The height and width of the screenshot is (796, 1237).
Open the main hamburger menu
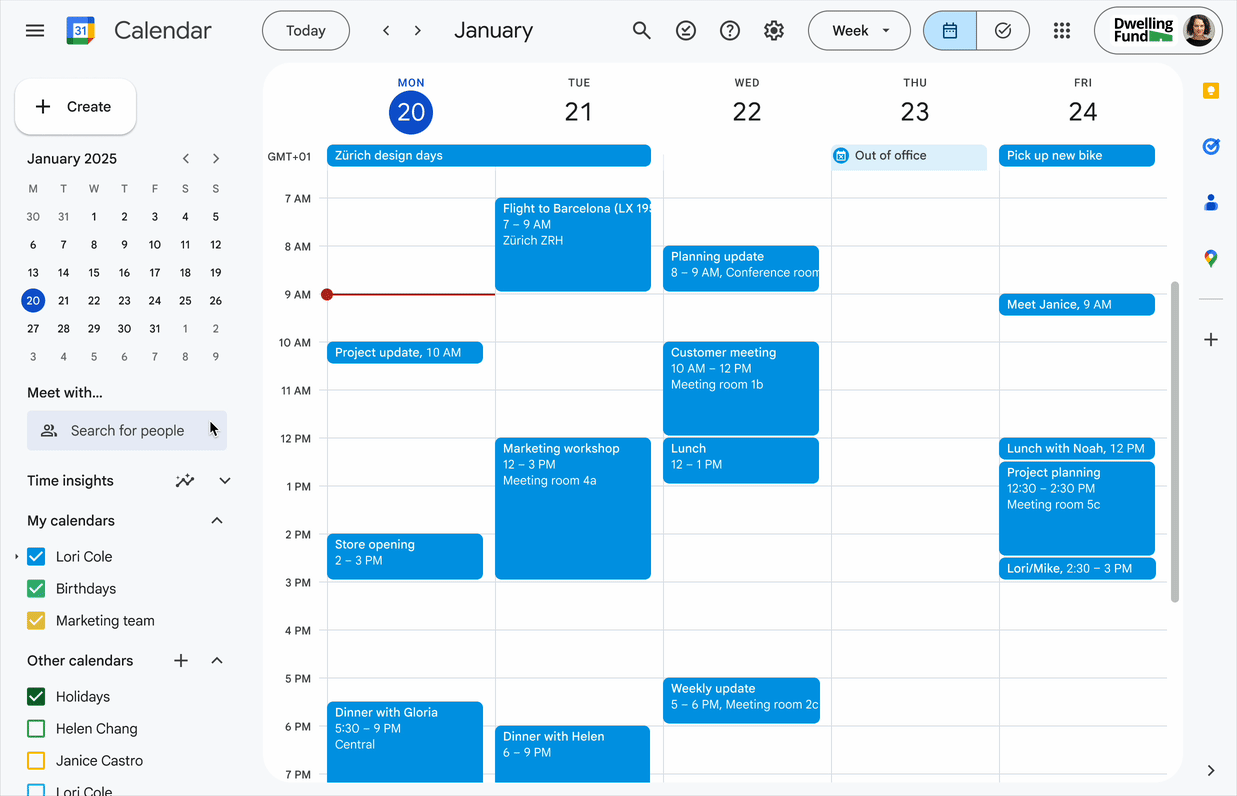pyautogui.click(x=34, y=30)
